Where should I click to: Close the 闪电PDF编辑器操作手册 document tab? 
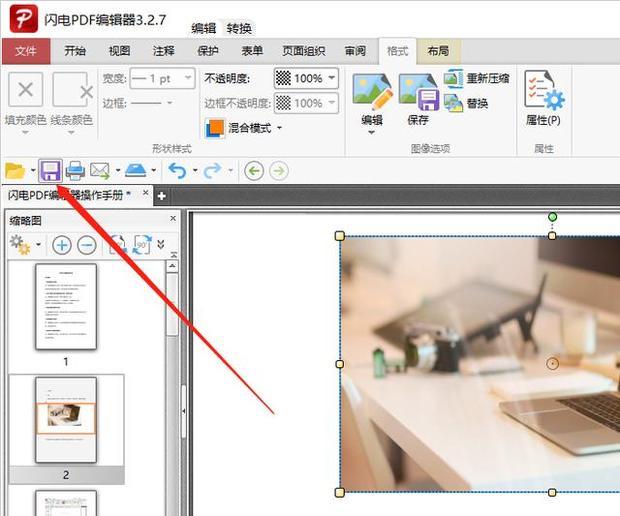146,193
